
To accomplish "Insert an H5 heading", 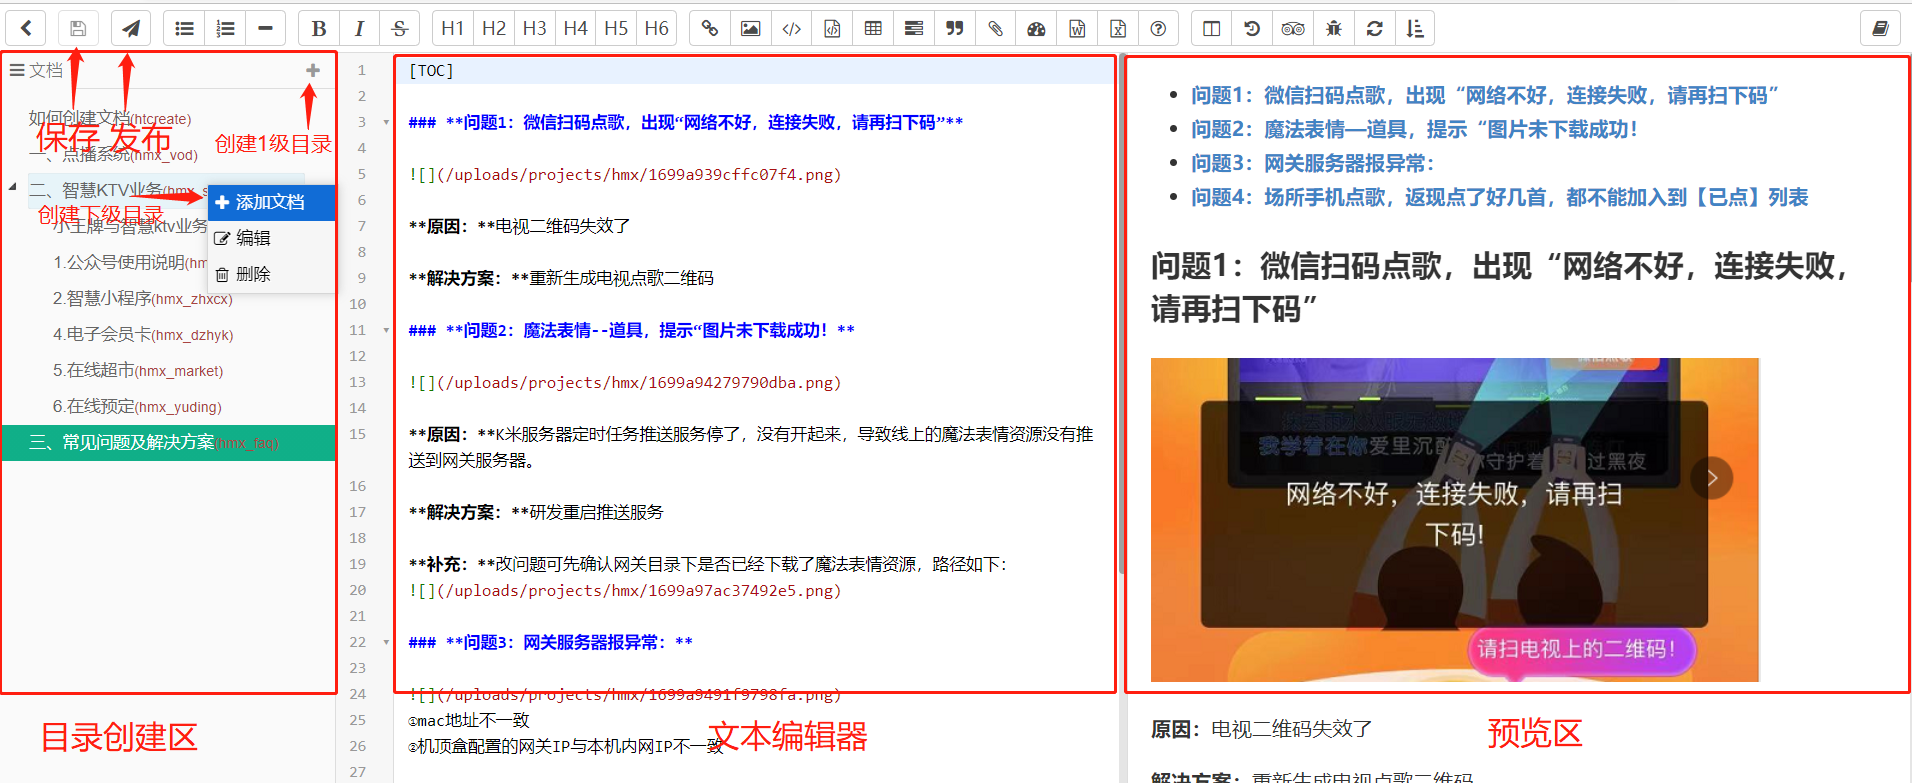I will pyautogui.click(x=616, y=28).
